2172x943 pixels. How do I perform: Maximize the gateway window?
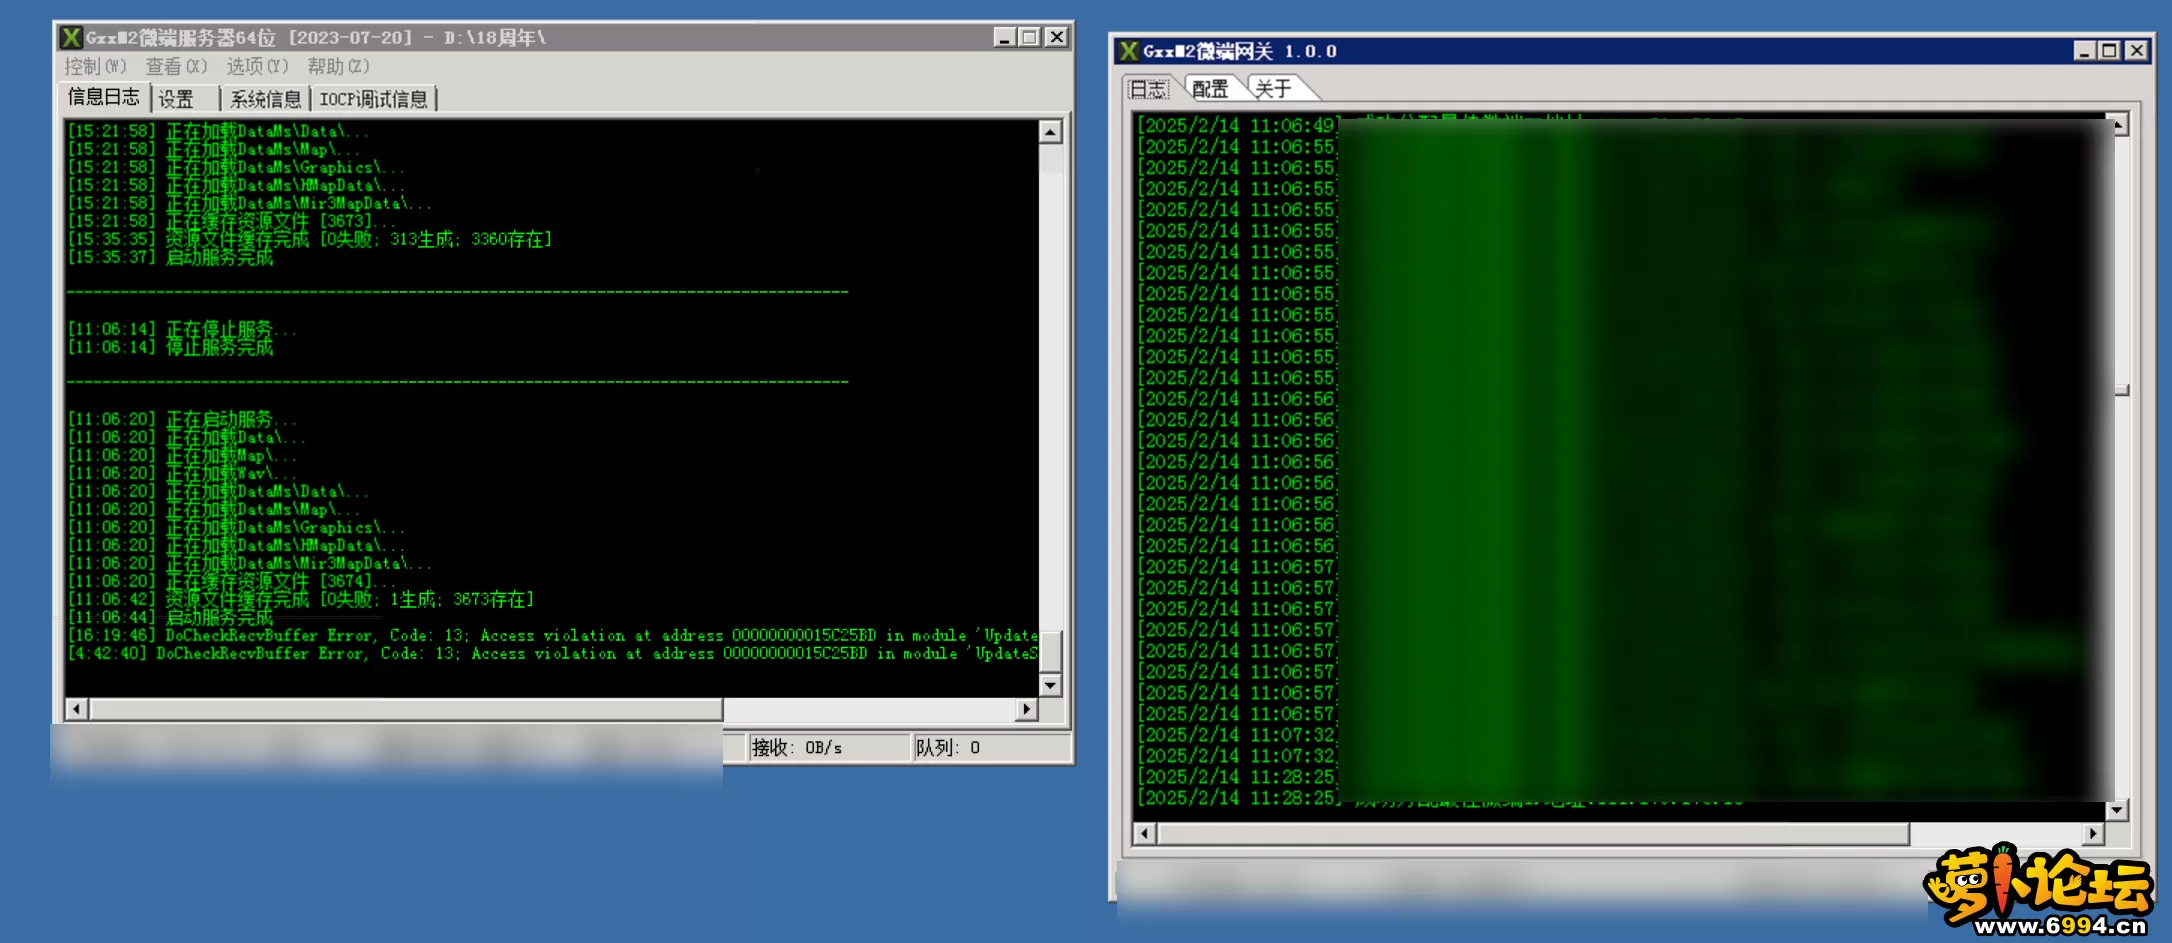(x=2109, y=51)
